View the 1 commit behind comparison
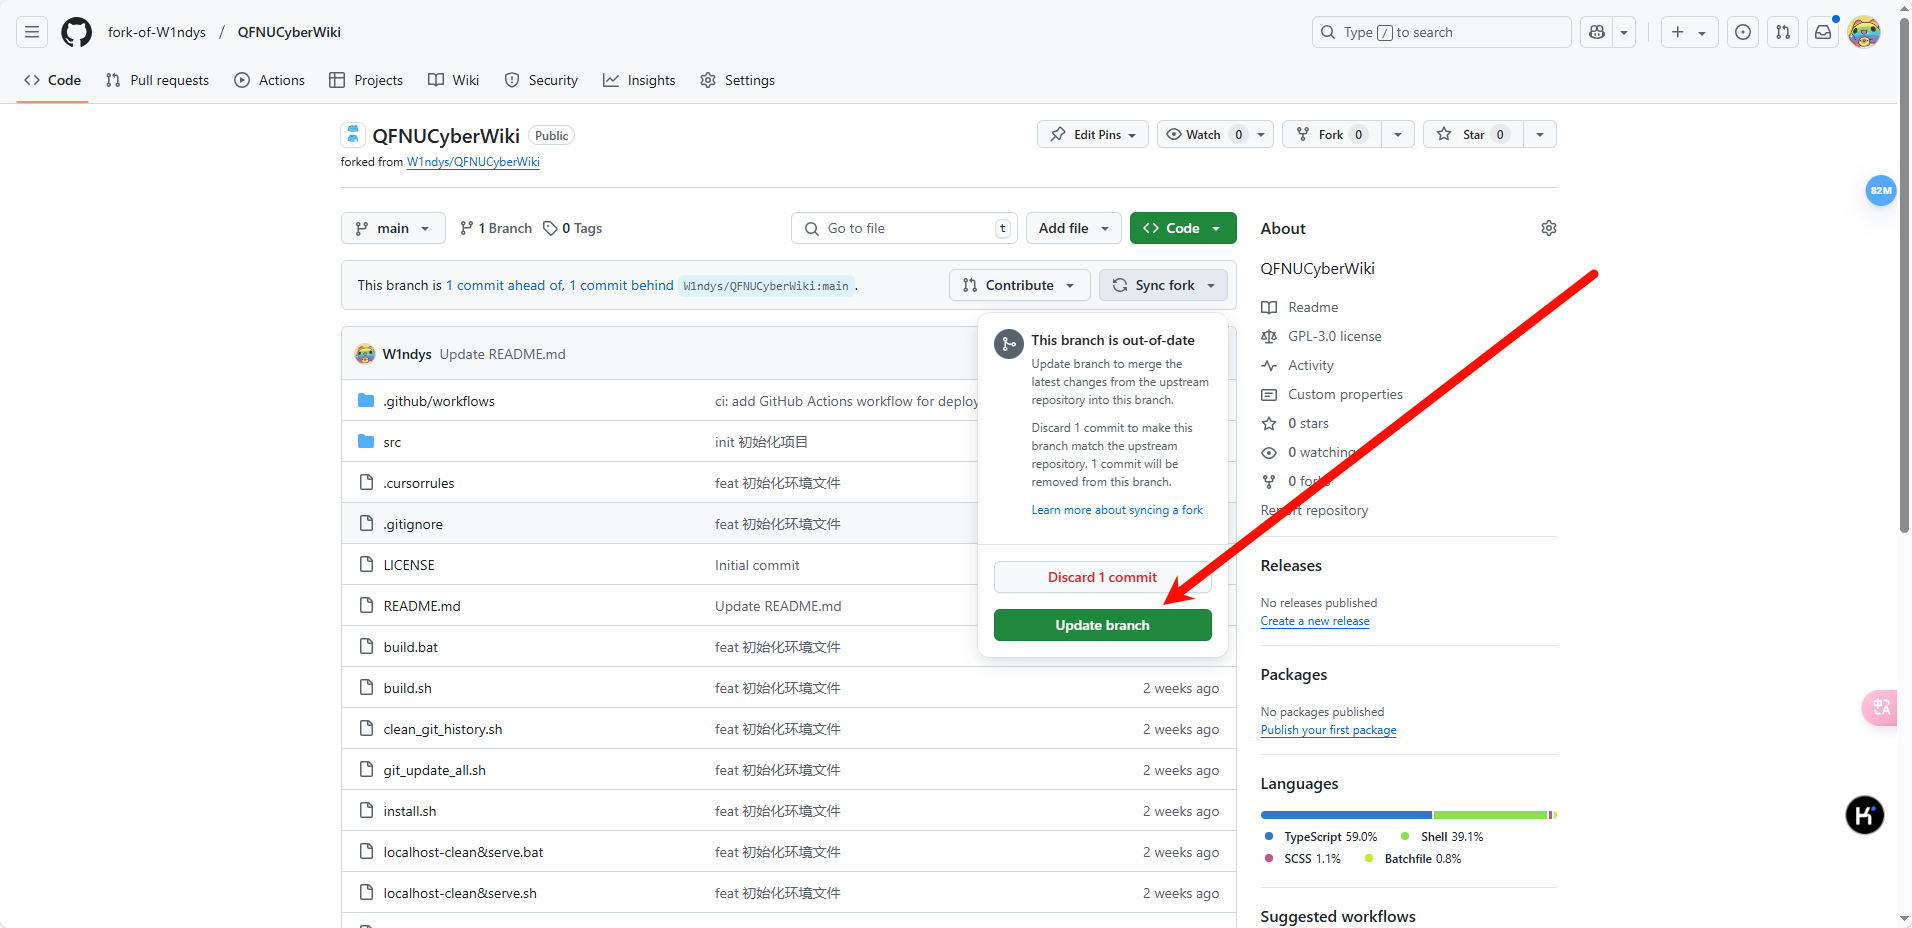This screenshot has height=928, width=1912. [x=621, y=285]
